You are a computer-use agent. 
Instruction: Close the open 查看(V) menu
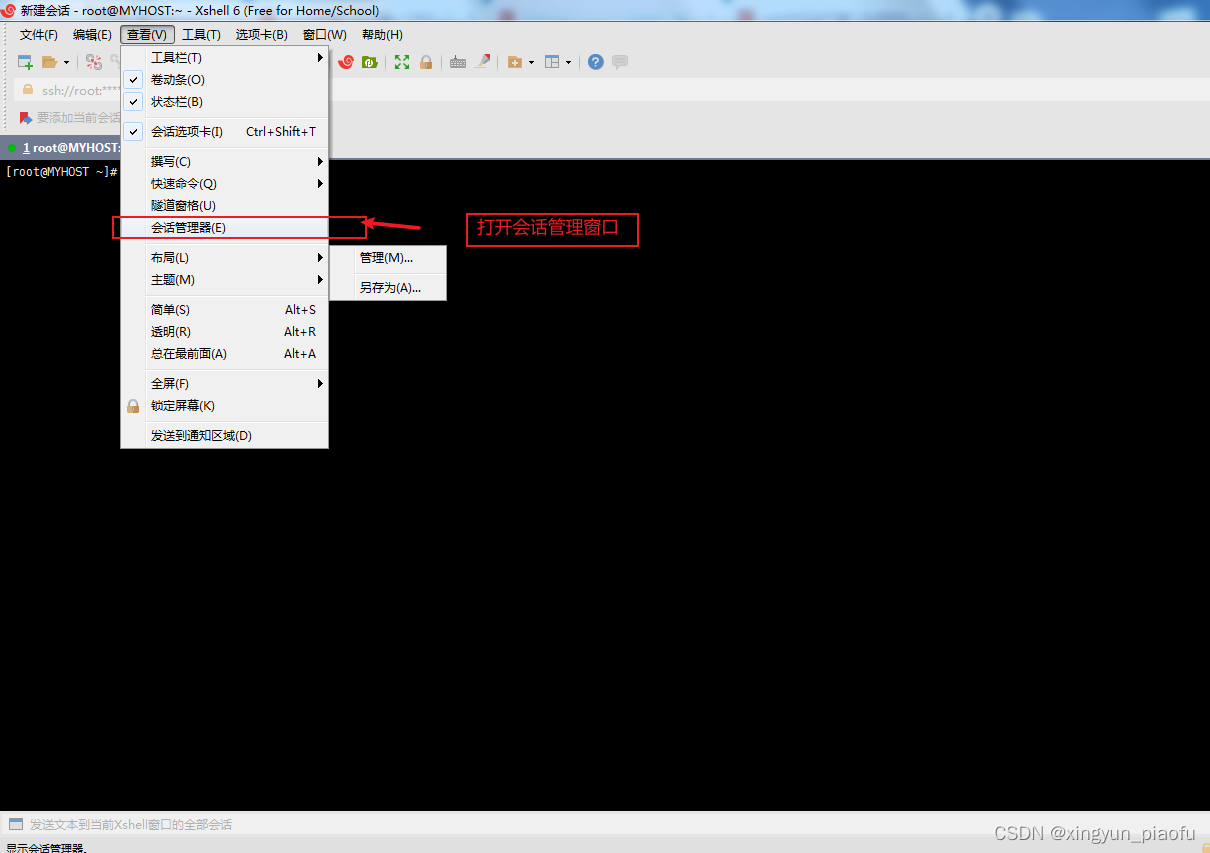147,35
